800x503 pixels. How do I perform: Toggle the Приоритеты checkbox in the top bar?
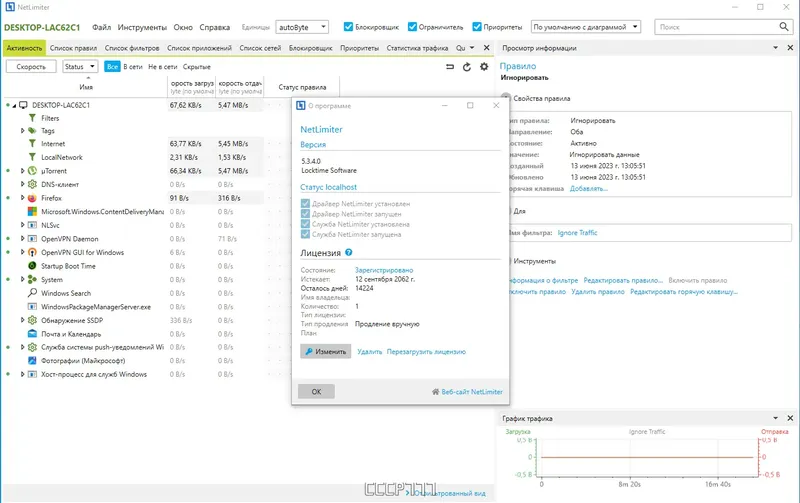click(477, 27)
